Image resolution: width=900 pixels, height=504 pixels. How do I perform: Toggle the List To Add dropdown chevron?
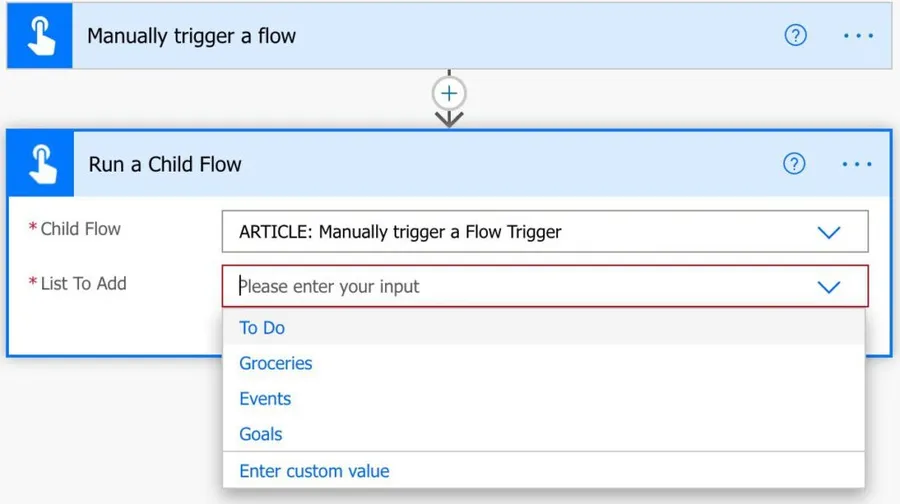point(829,287)
